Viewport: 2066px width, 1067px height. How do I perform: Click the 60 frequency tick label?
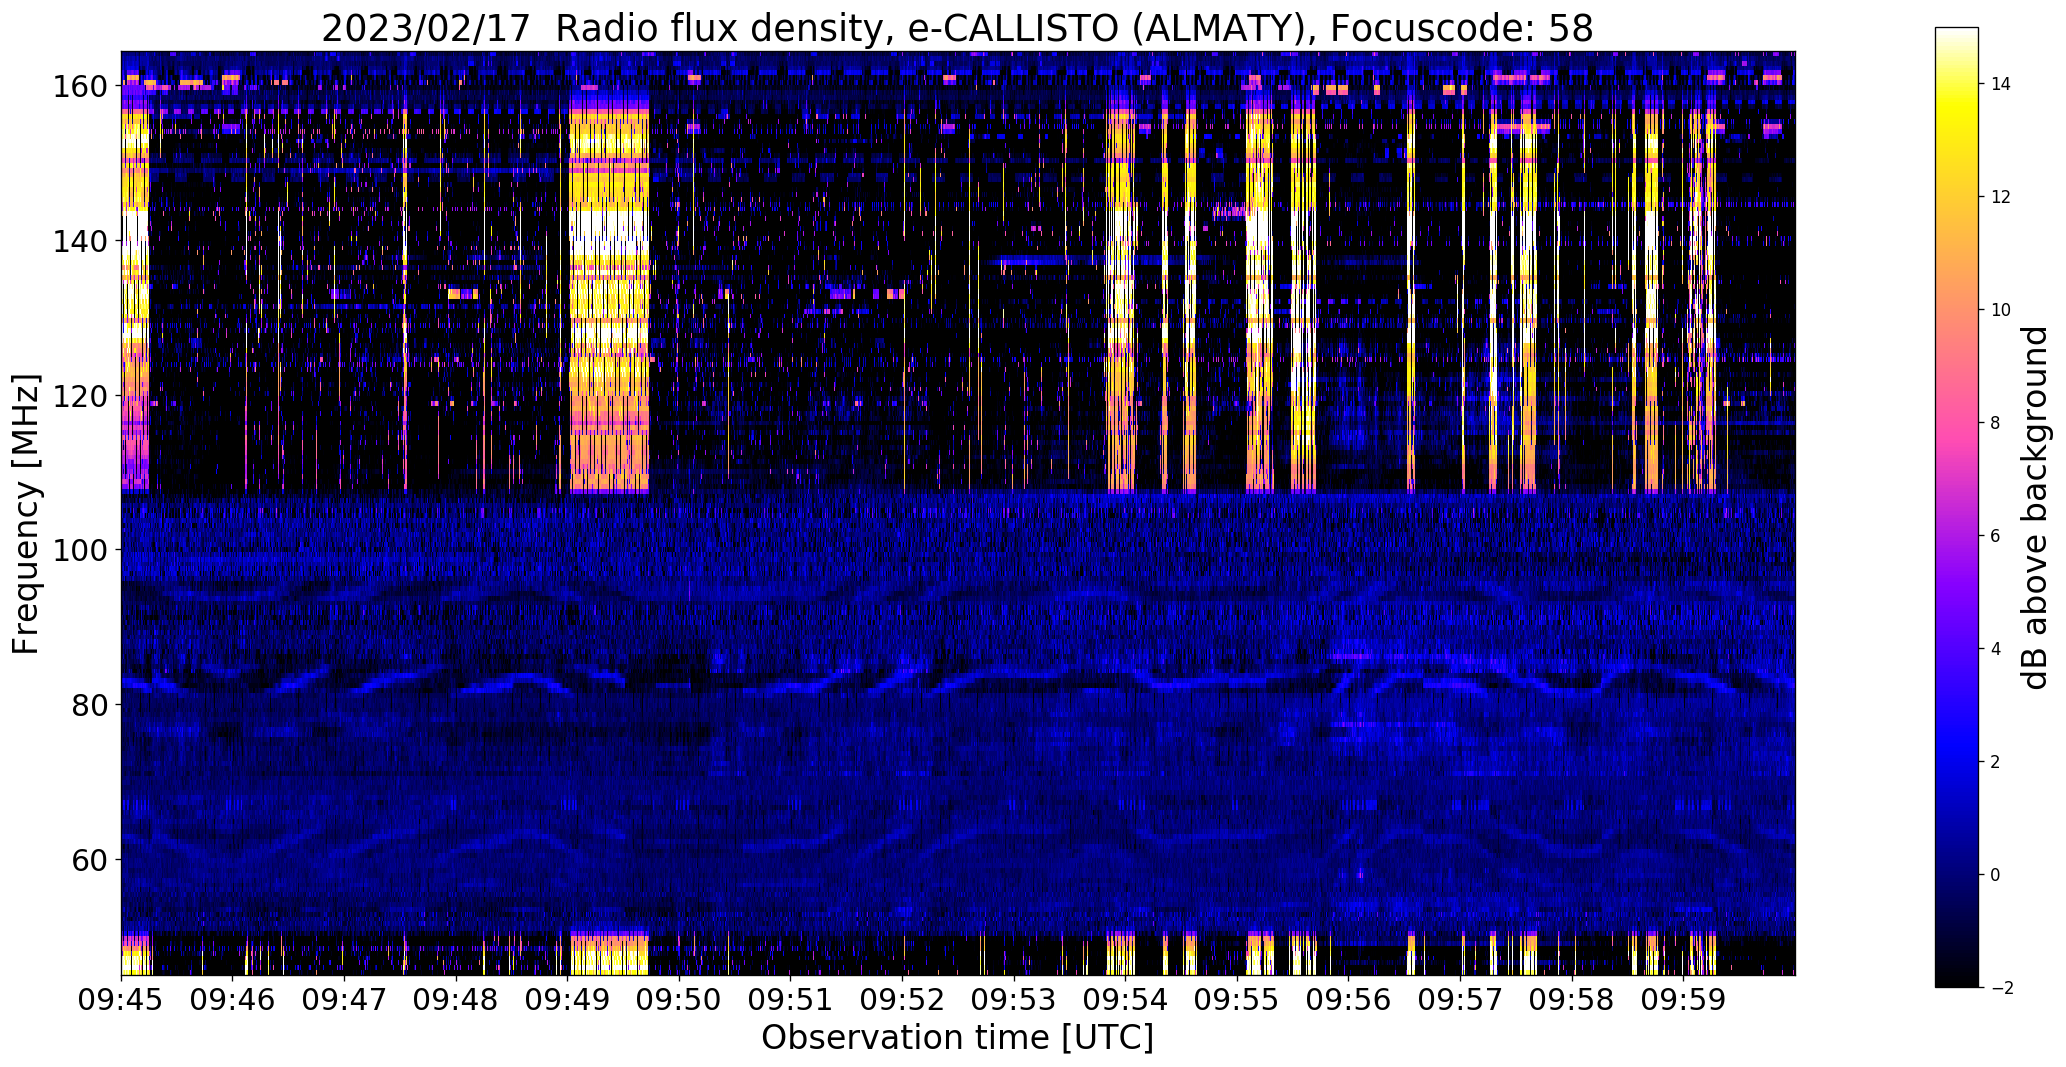pos(91,859)
